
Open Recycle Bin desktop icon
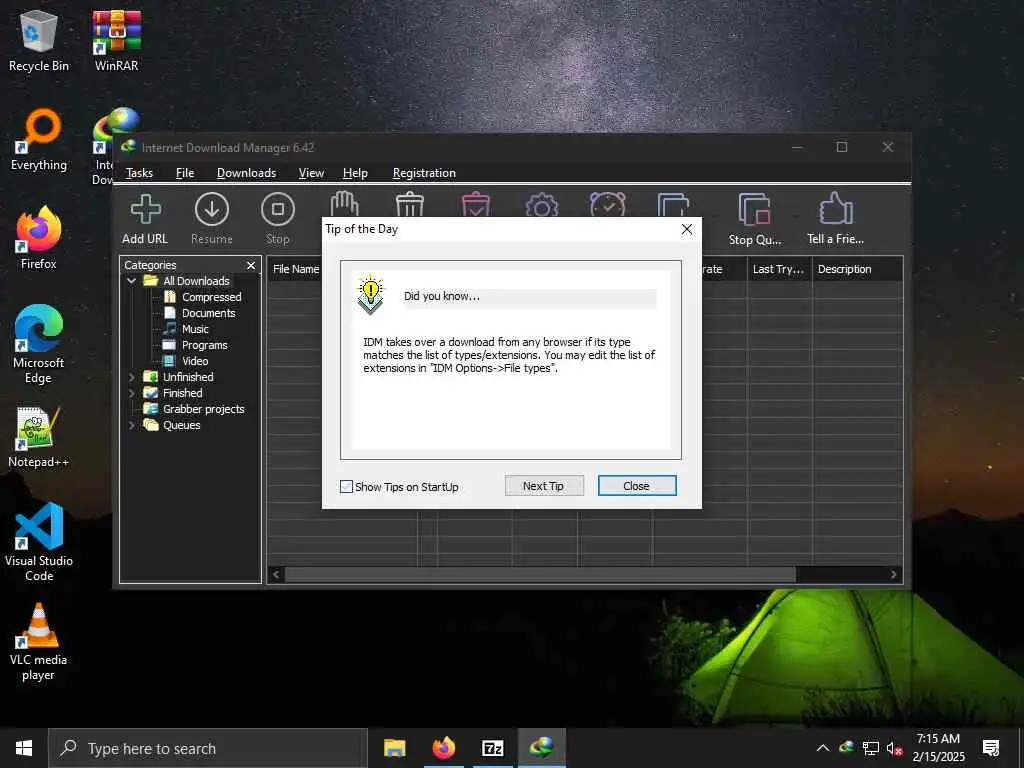coord(39,40)
